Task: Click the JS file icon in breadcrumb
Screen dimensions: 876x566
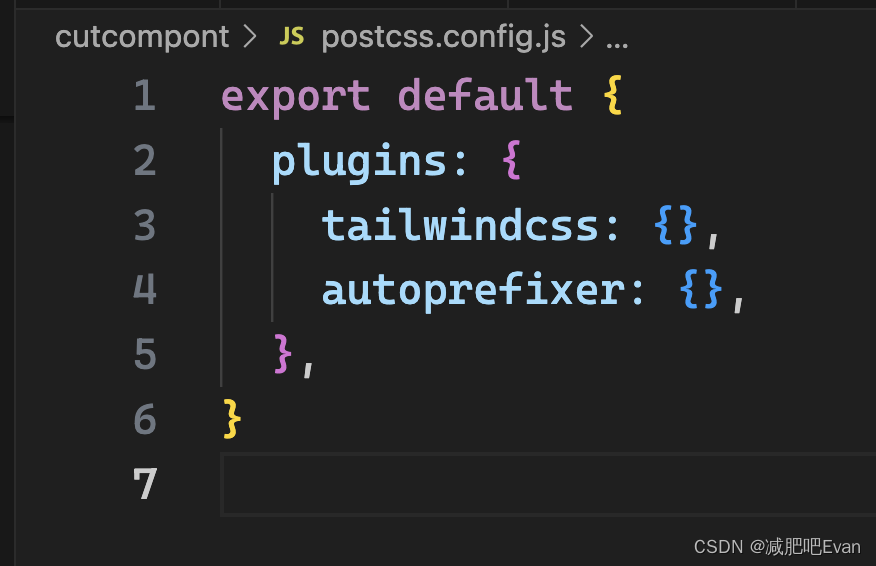Action: (292, 36)
